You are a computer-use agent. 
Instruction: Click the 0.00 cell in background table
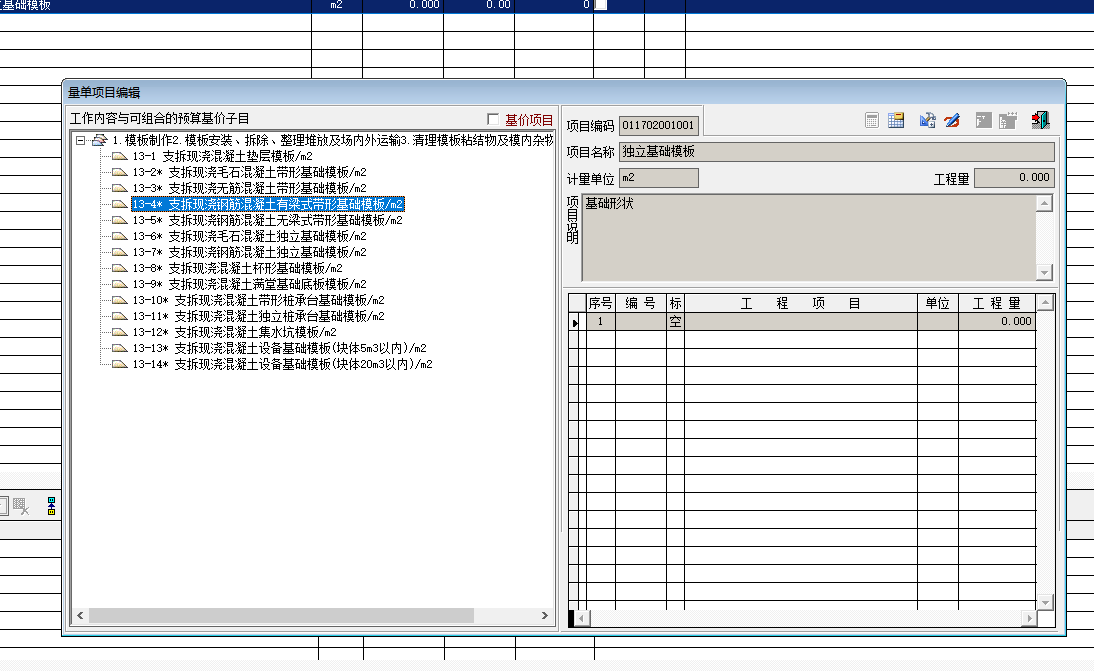tap(479, 5)
